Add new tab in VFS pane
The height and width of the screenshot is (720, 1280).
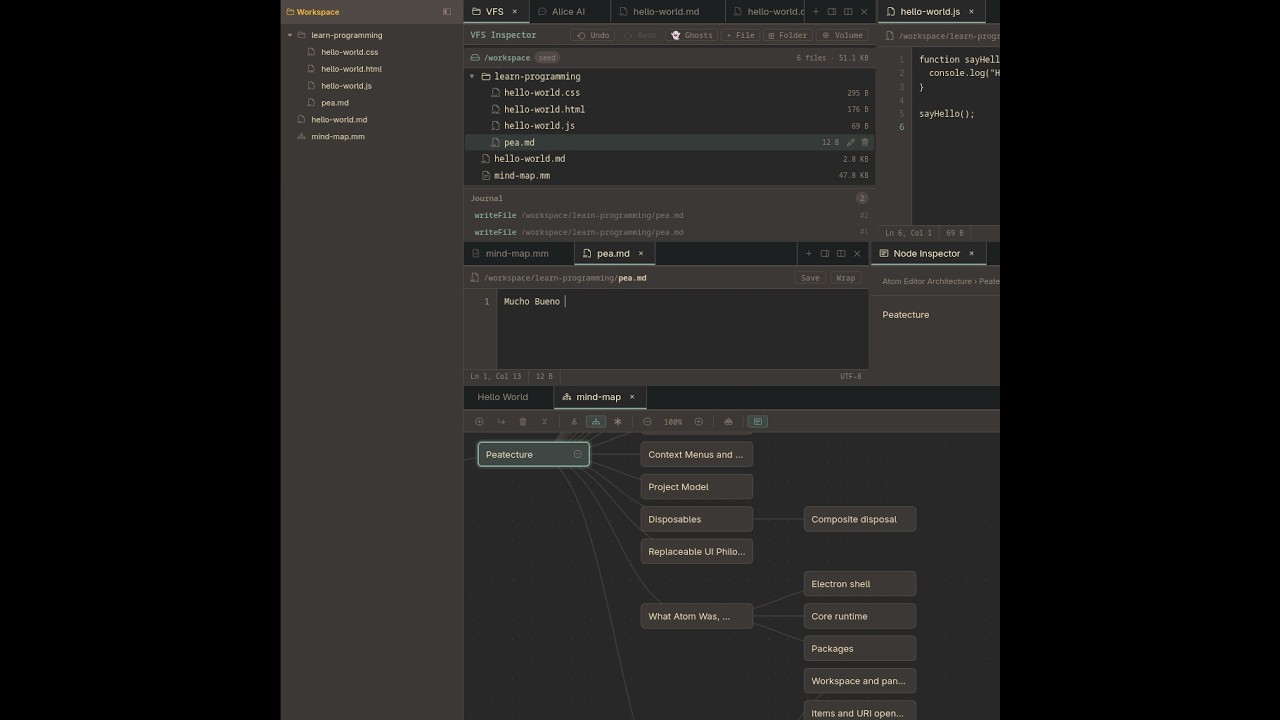816,12
